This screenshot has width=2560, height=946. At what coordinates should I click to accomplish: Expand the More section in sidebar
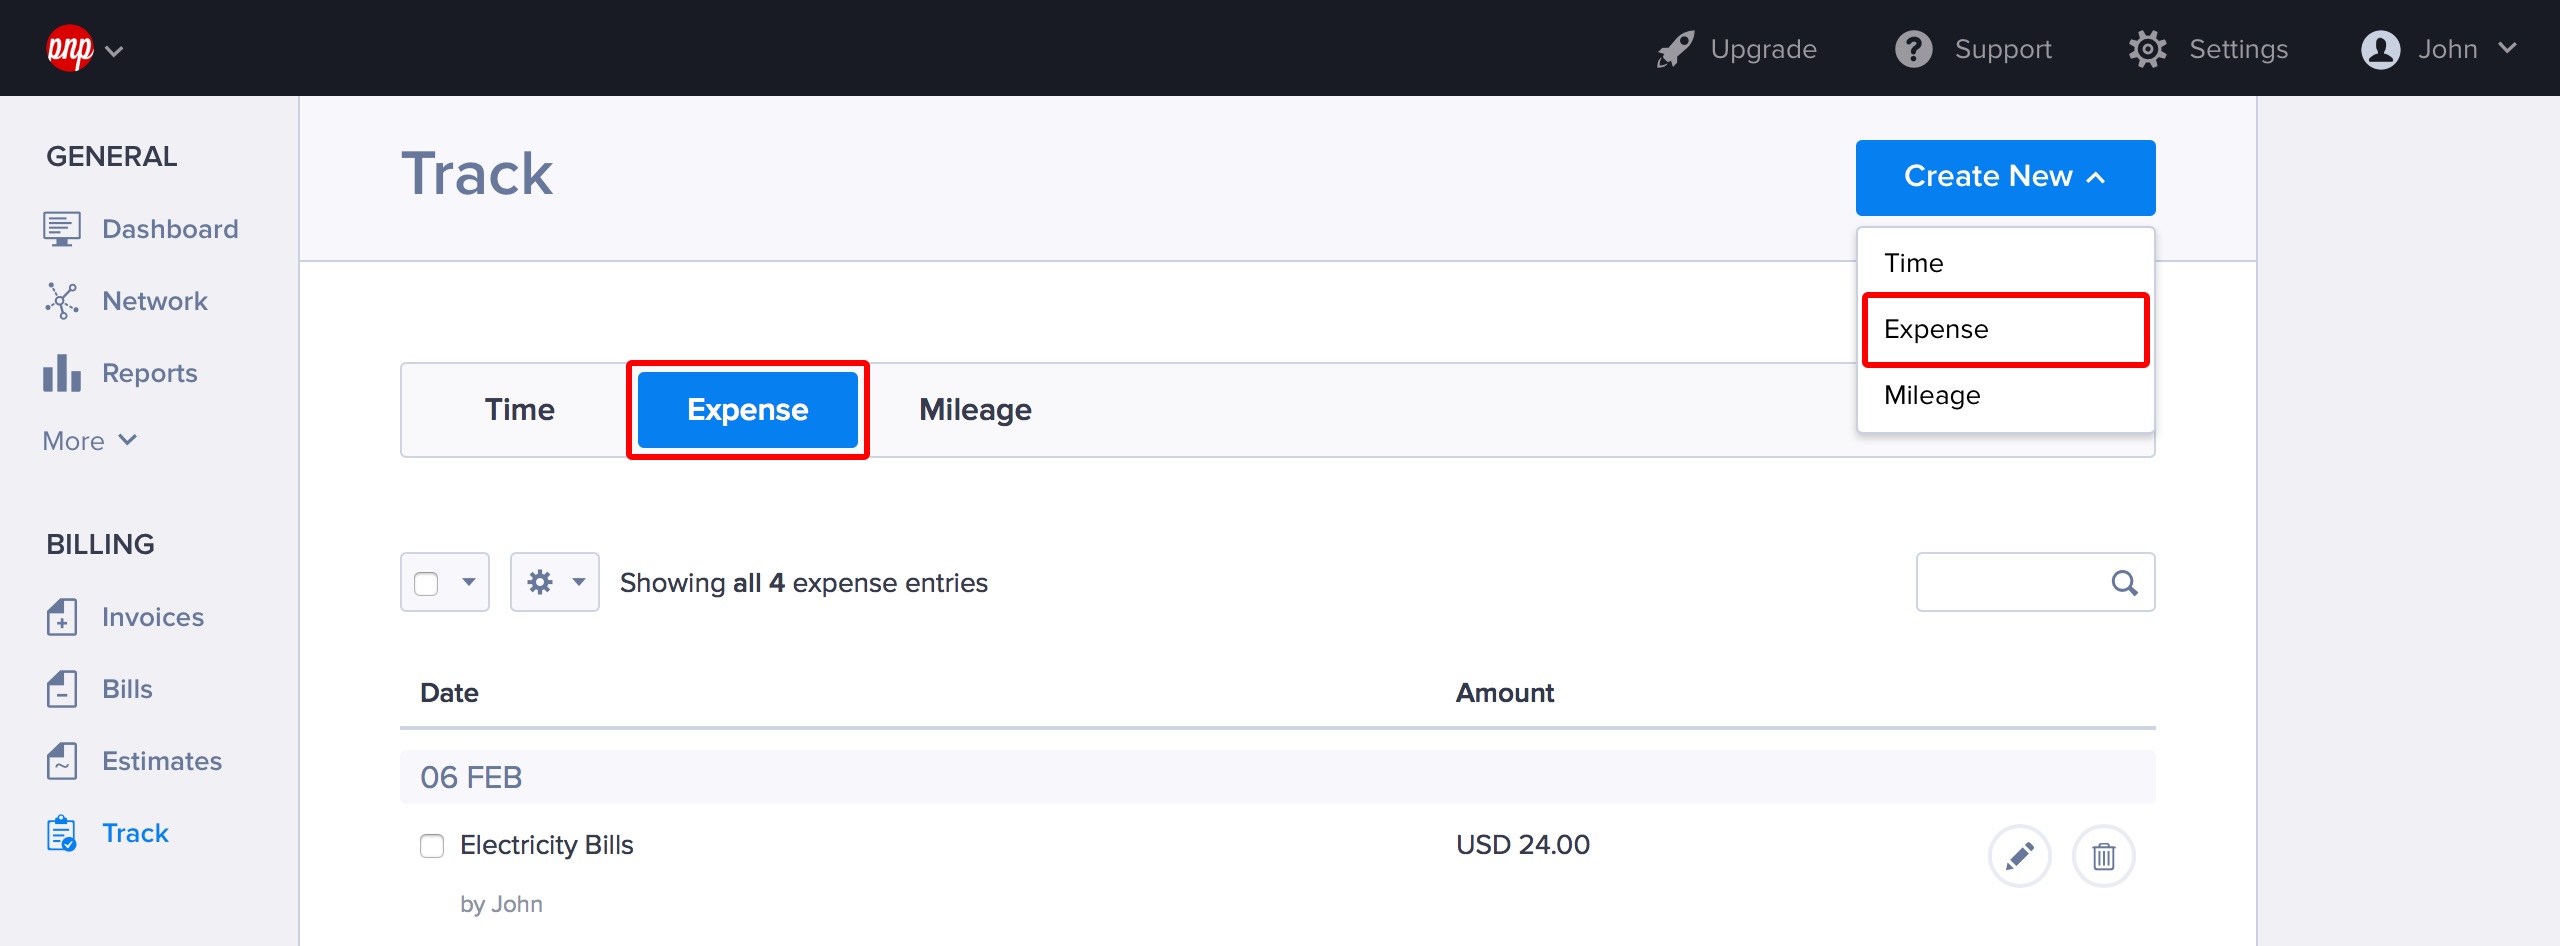[89, 441]
